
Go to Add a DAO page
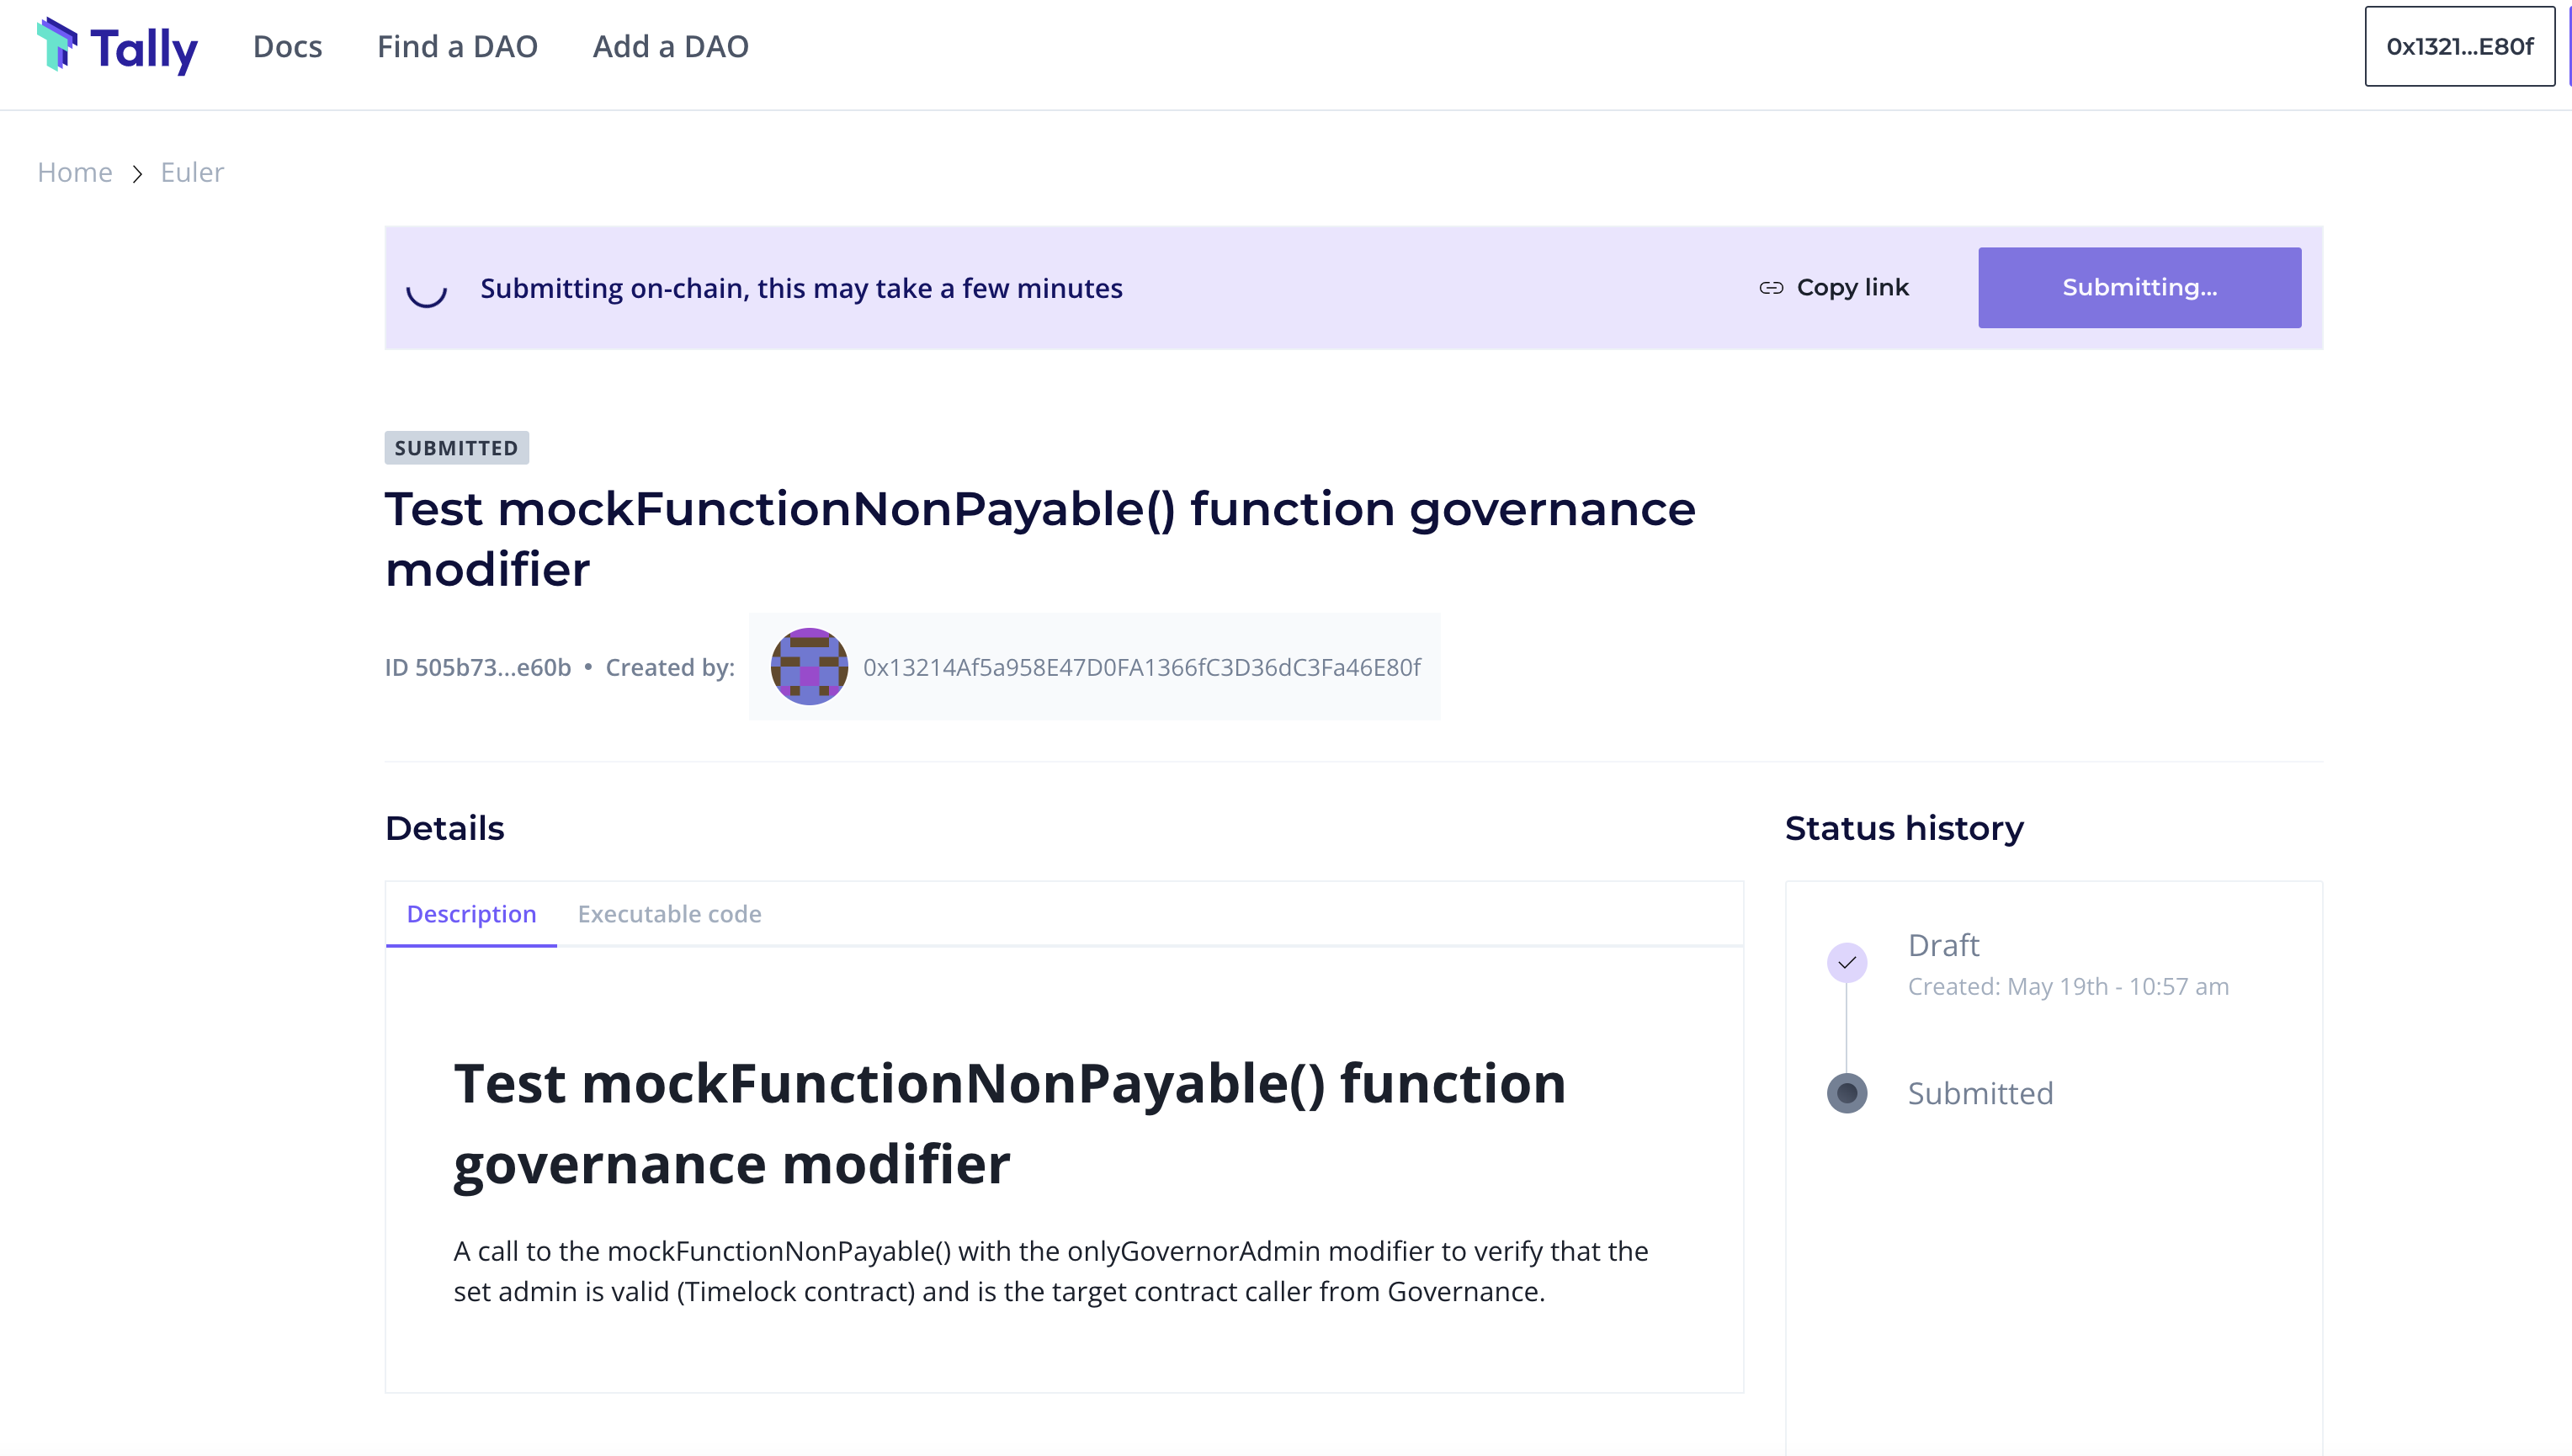(670, 46)
